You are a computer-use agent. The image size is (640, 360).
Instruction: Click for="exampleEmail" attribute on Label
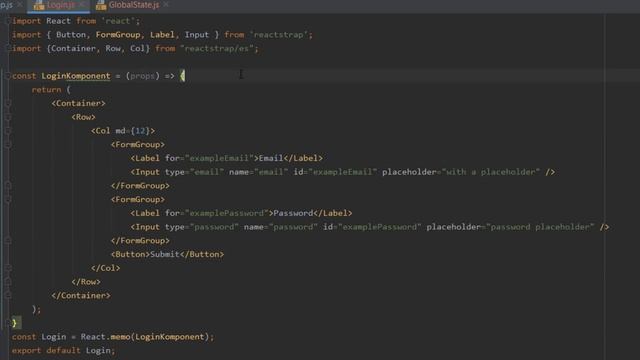pyautogui.click(x=209, y=158)
